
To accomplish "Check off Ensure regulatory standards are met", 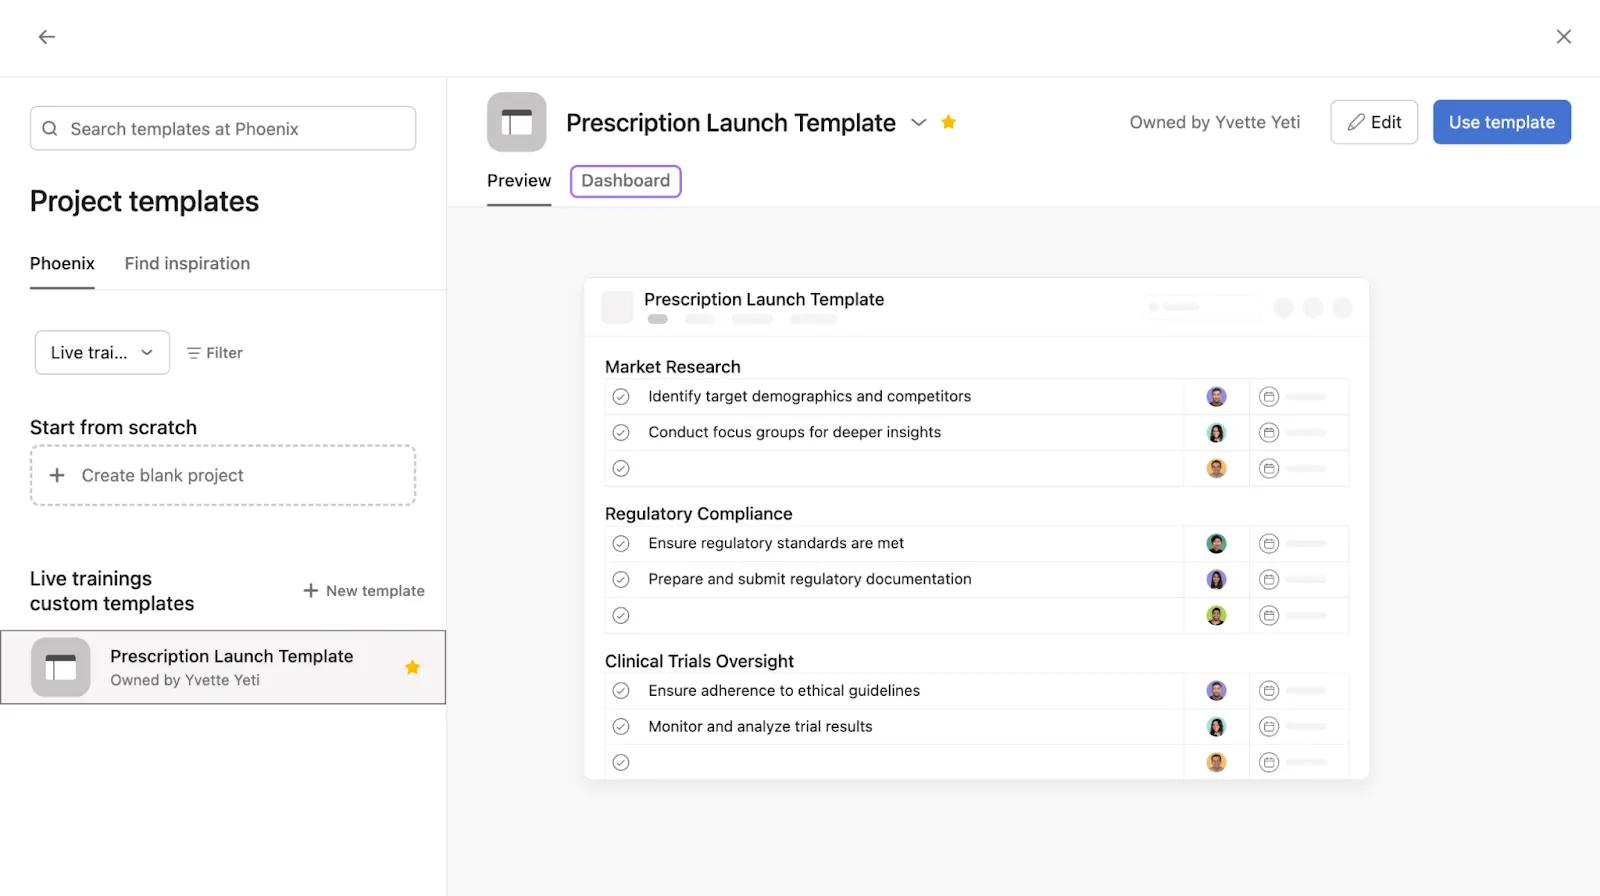I will coord(621,544).
